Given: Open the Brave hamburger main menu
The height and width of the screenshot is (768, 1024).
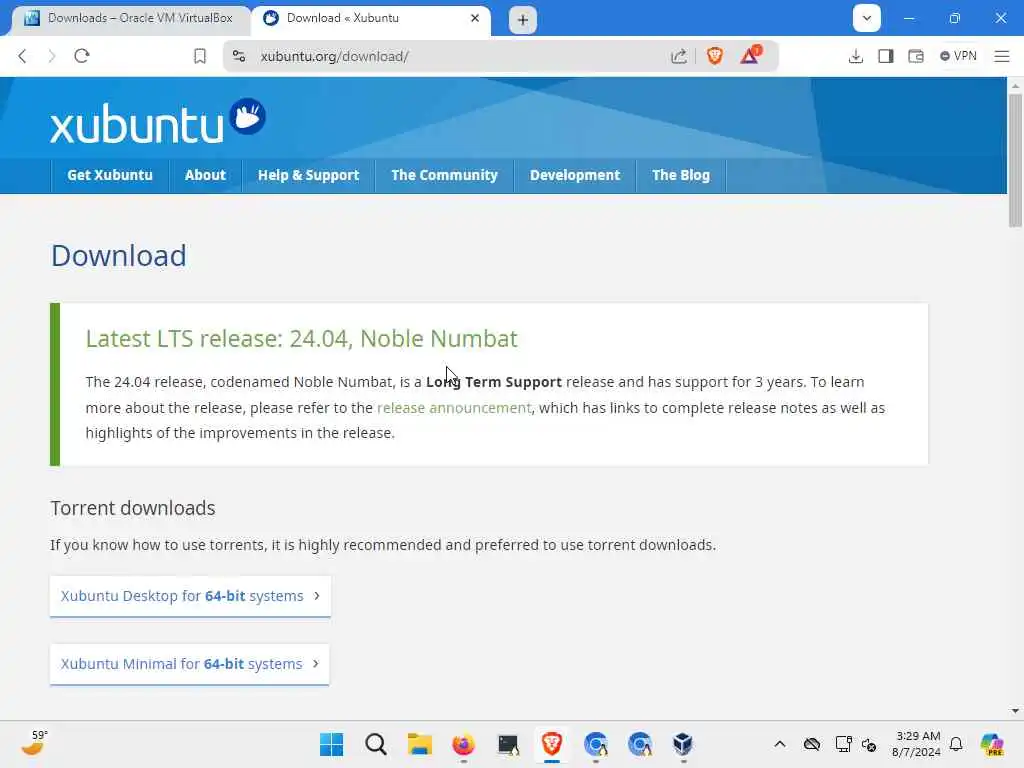Looking at the screenshot, I should [1002, 56].
